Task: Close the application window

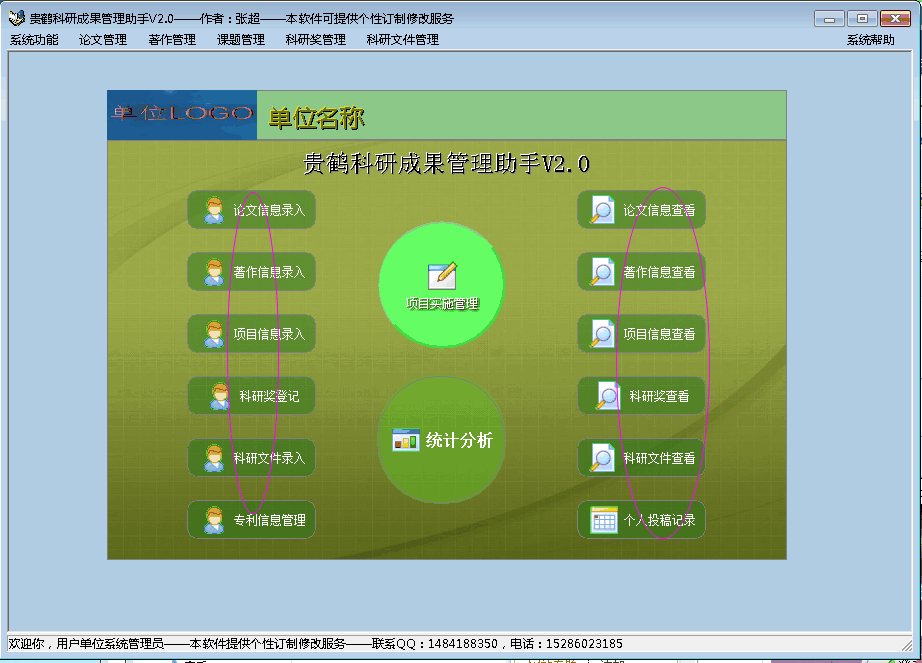Action: 895,19
